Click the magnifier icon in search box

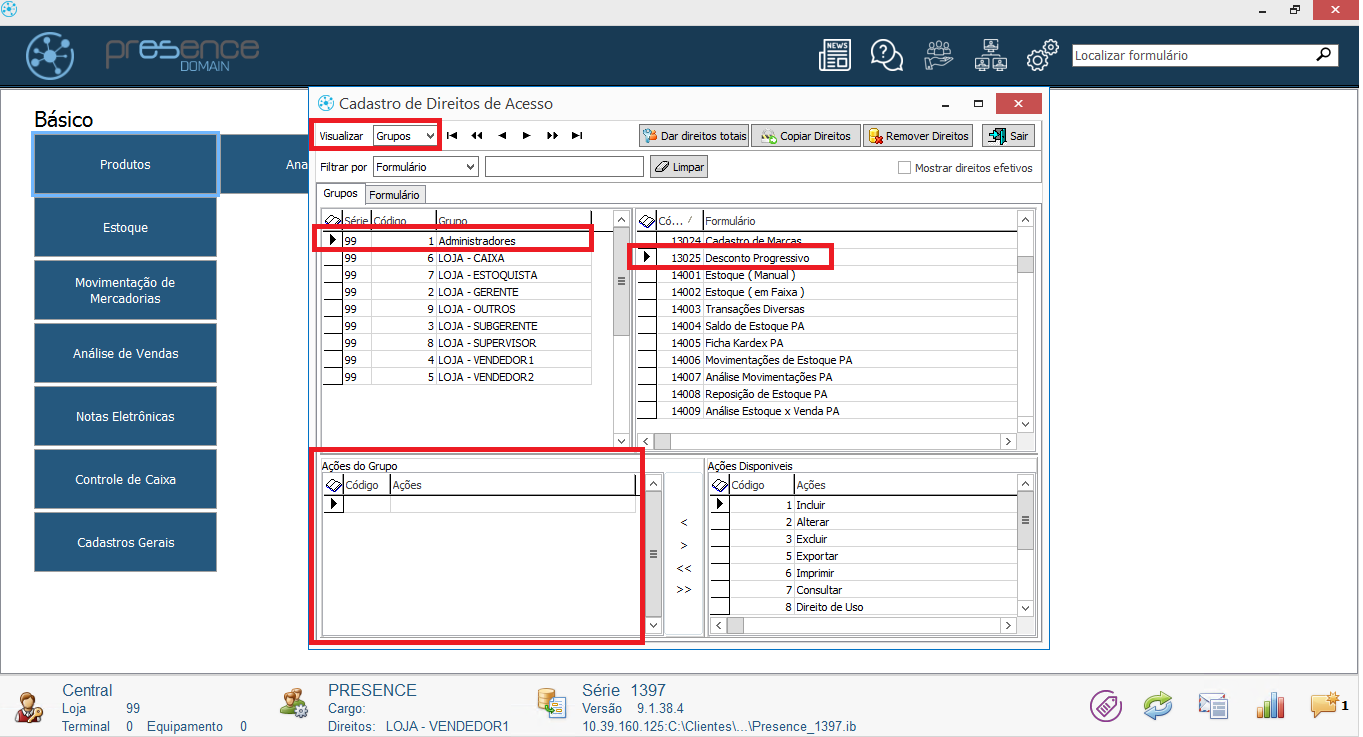coord(1324,56)
